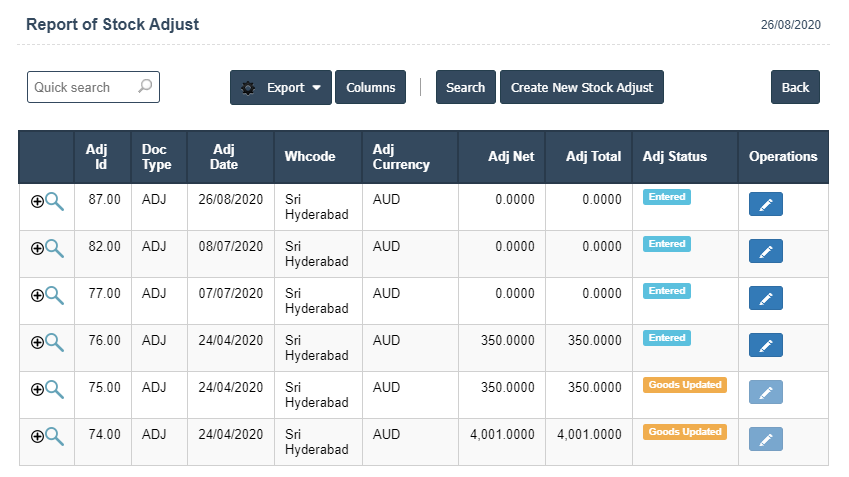
Task: Sort by the Adj Total column header
Action: pos(593,157)
